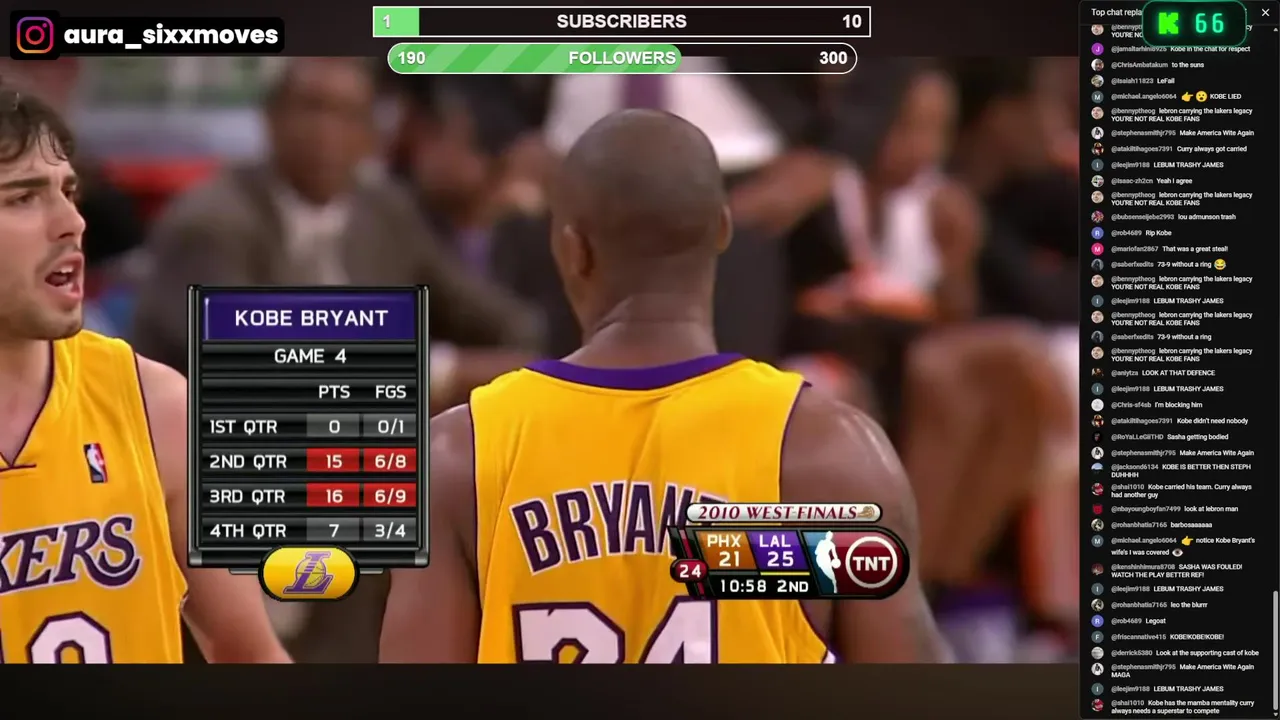Click @jacksond6134's avatar
Screen dimensions: 1280x720
pyautogui.click(x=1098, y=467)
